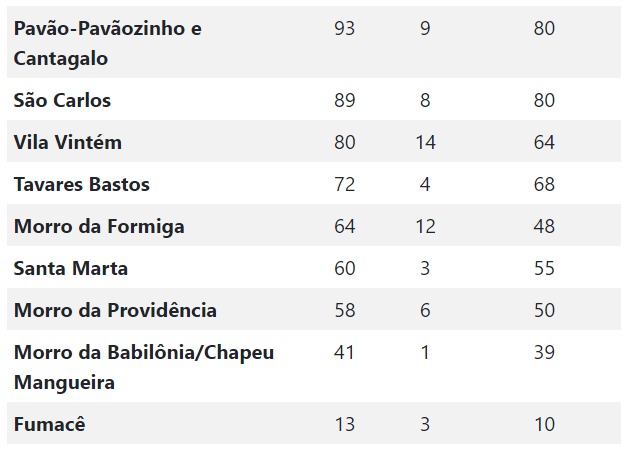The width and height of the screenshot is (627, 449).
Task: Select the Pavão-Pavãozinho e Cantagalo row label
Action: 108,43
